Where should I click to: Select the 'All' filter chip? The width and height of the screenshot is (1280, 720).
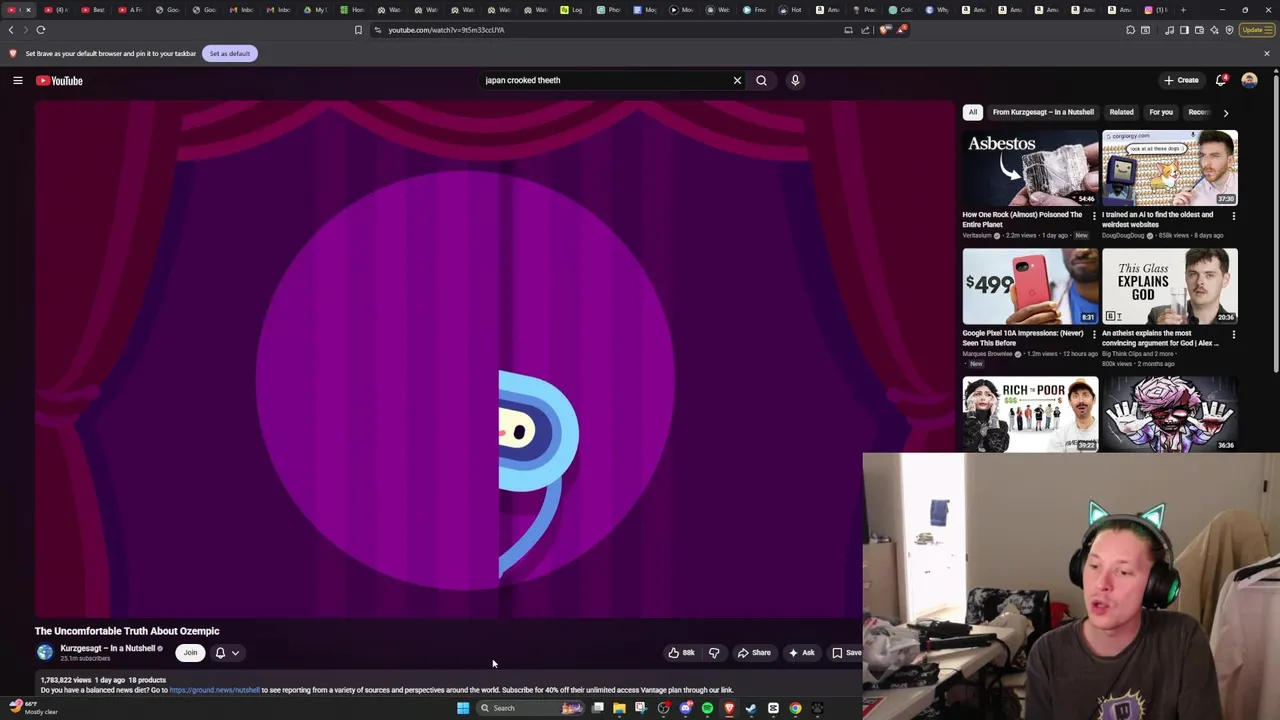tap(972, 112)
